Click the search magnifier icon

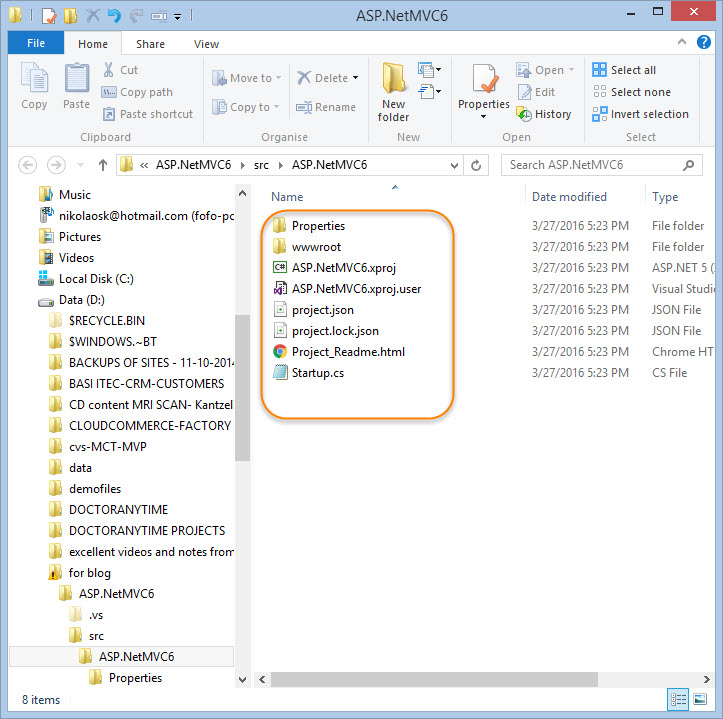pyautogui.click(x=688, y=165)
